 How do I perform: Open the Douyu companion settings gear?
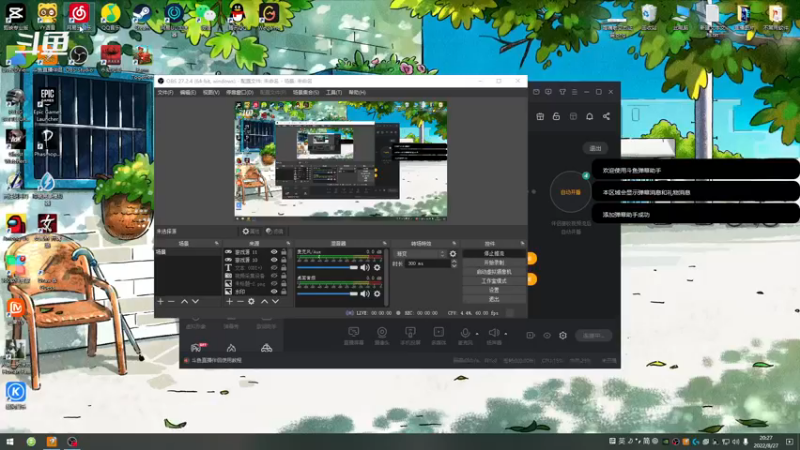[563, 335]
